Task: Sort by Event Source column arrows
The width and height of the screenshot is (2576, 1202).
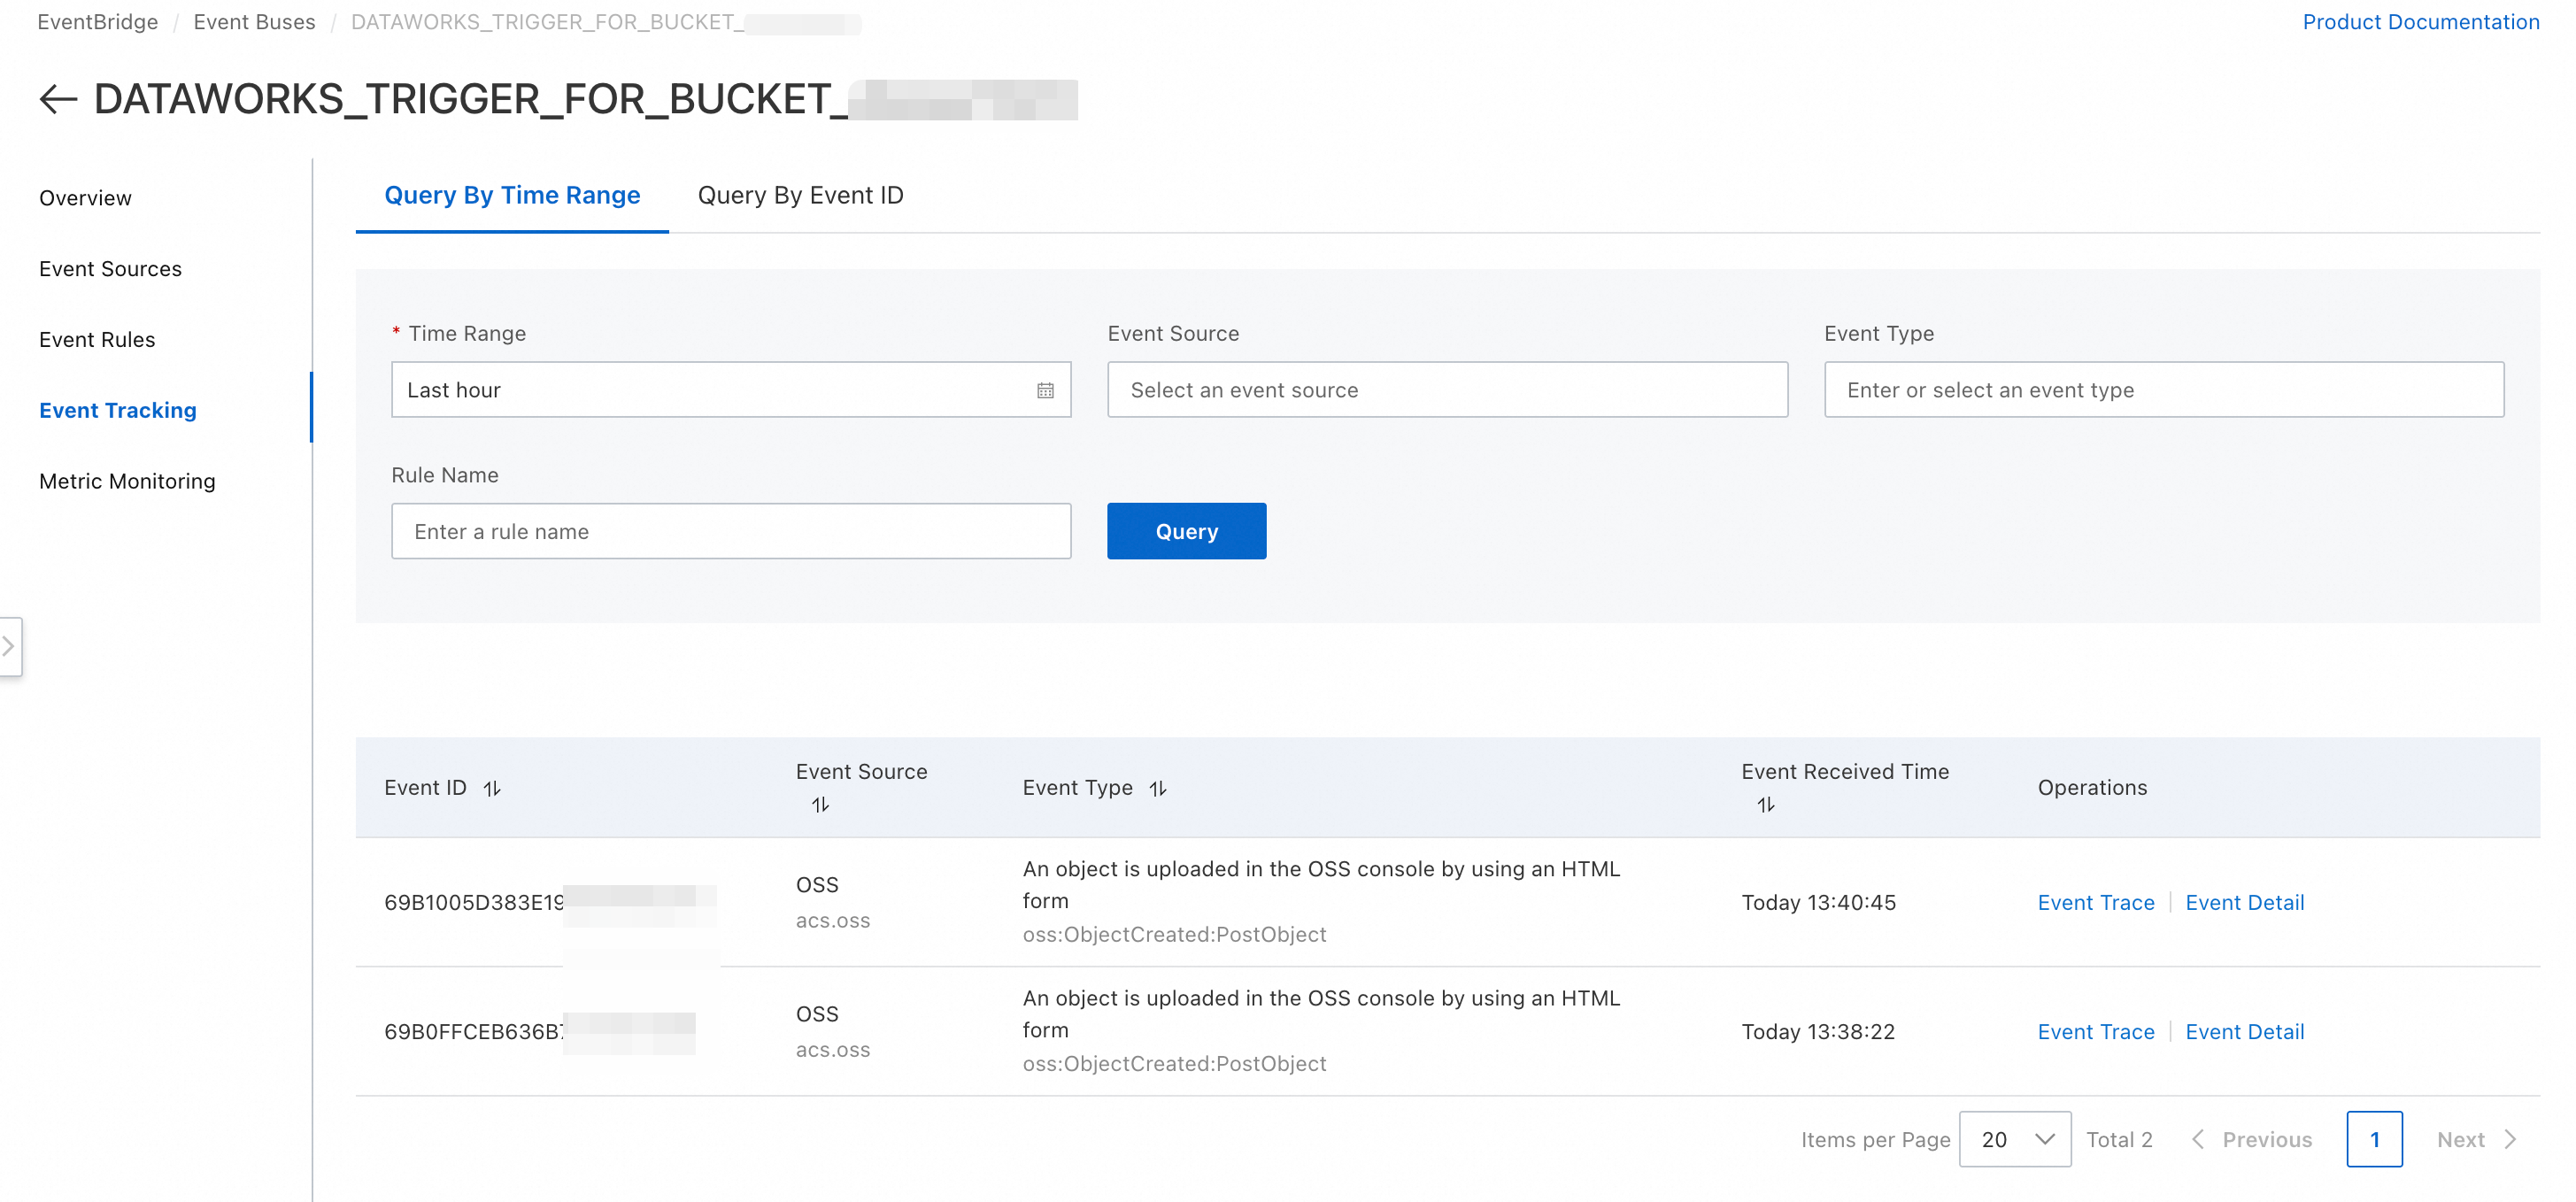Action: pyautogui.click(x=820, y=804)
